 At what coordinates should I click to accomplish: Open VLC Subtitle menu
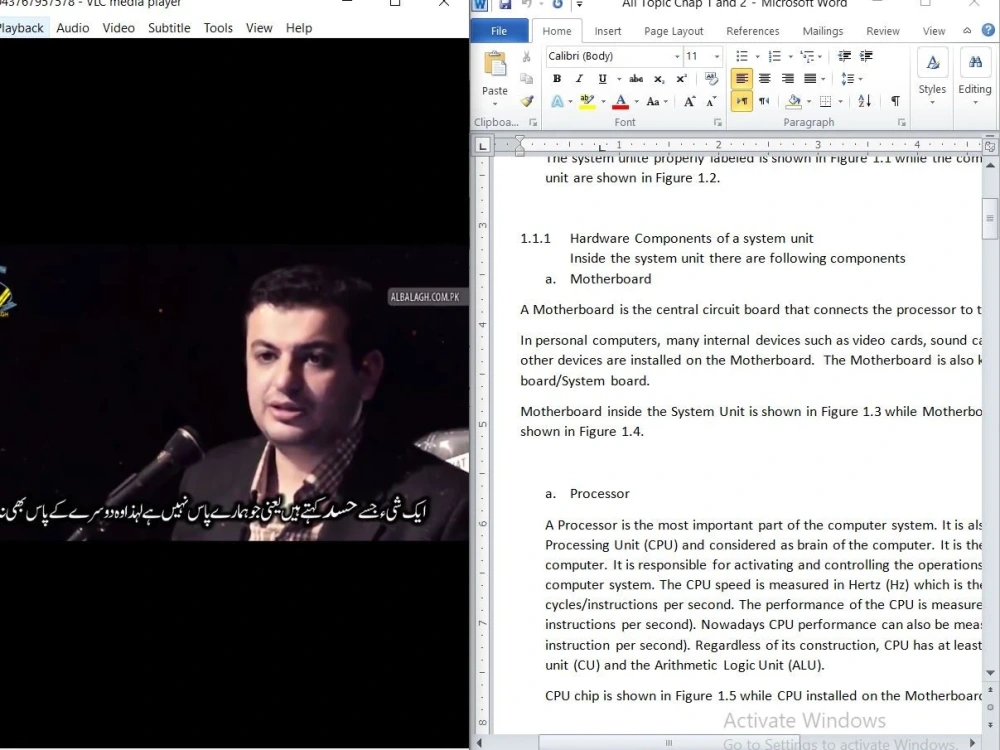click(169, 28)
